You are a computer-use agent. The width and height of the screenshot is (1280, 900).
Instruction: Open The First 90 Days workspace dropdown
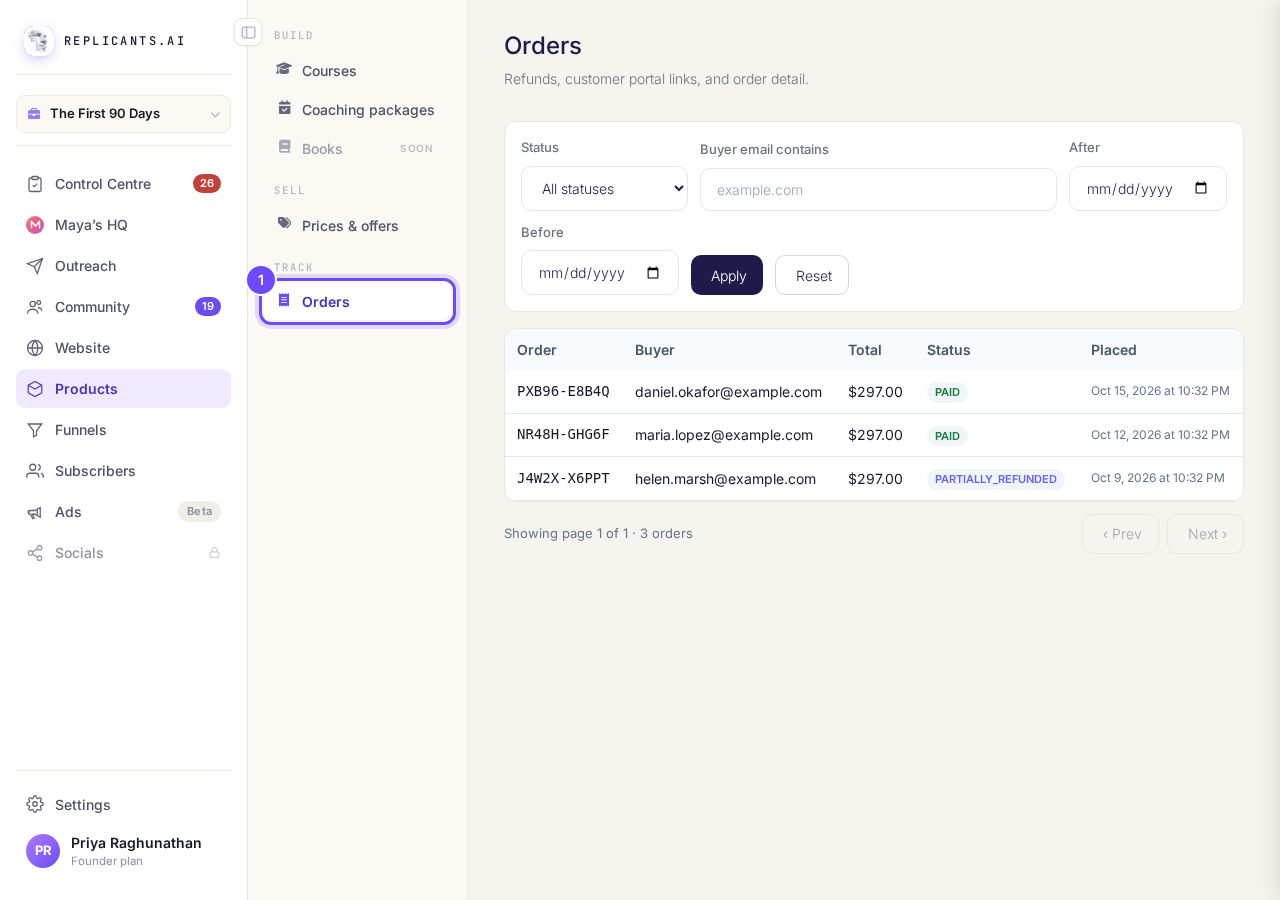point(123,114)
